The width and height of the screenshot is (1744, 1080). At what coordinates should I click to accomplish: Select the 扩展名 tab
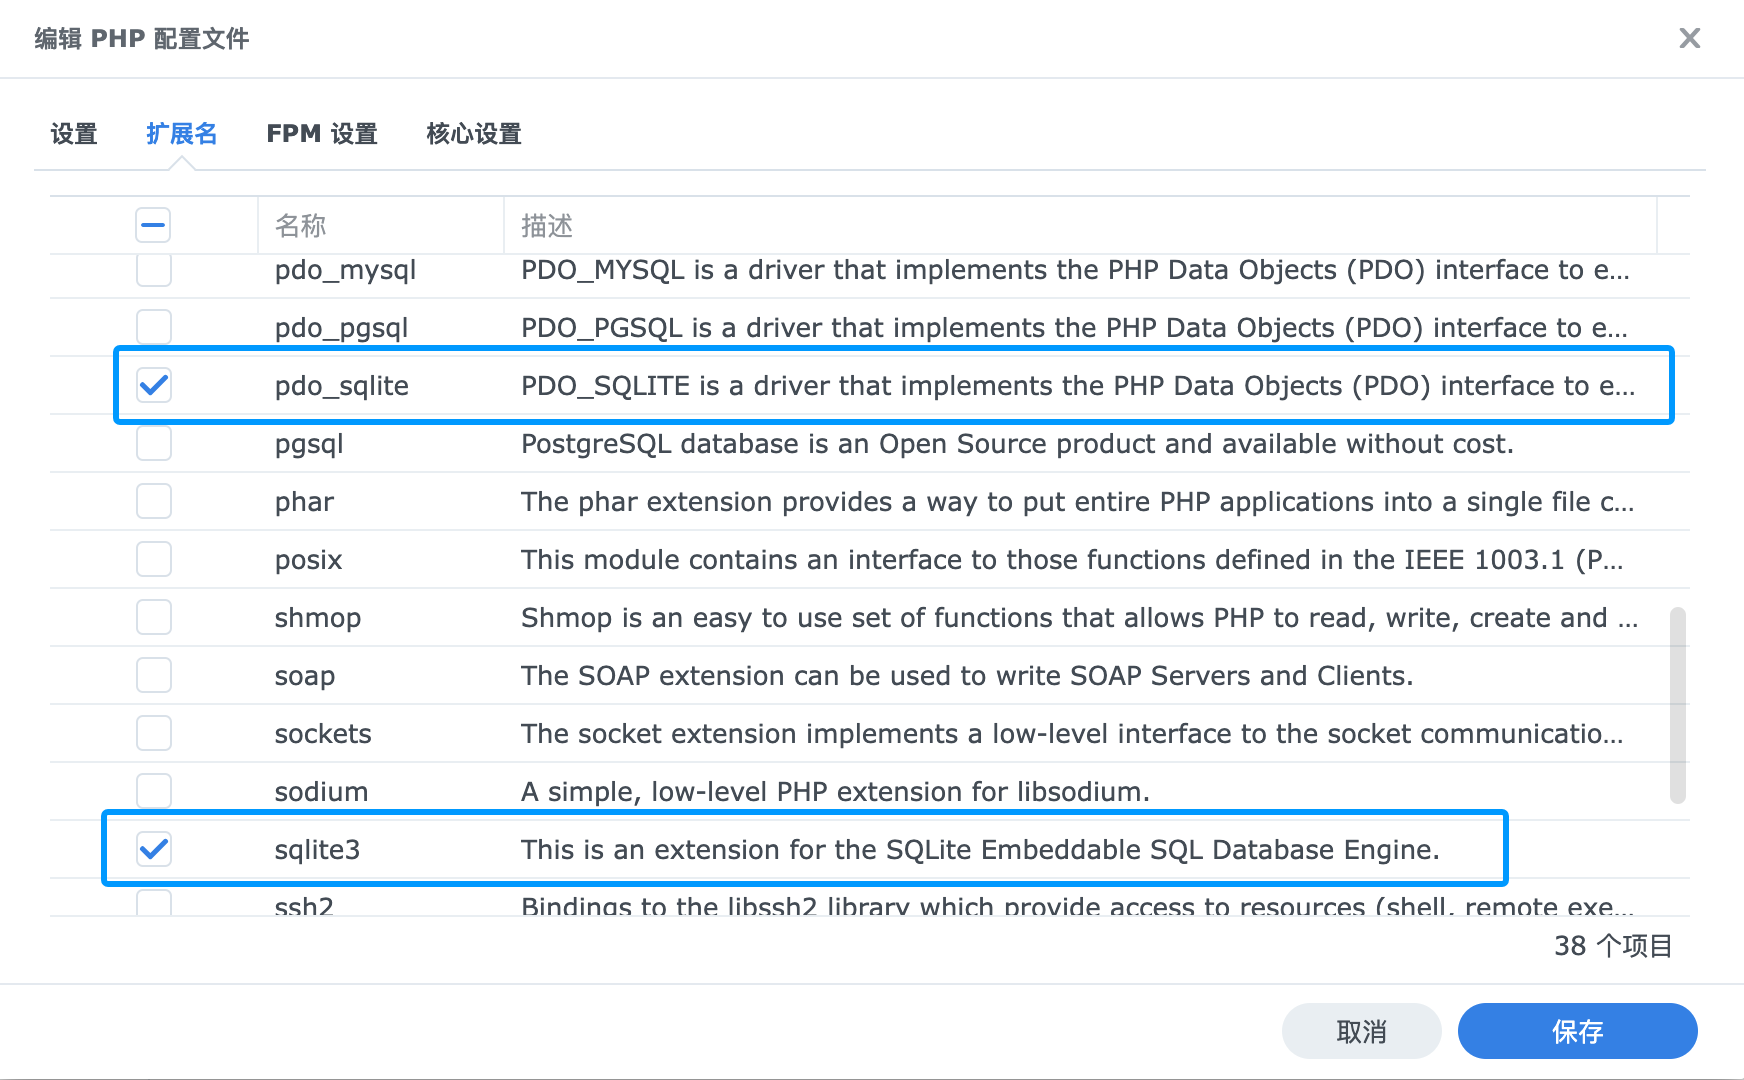pyautogui.click(x=181, y=134)
